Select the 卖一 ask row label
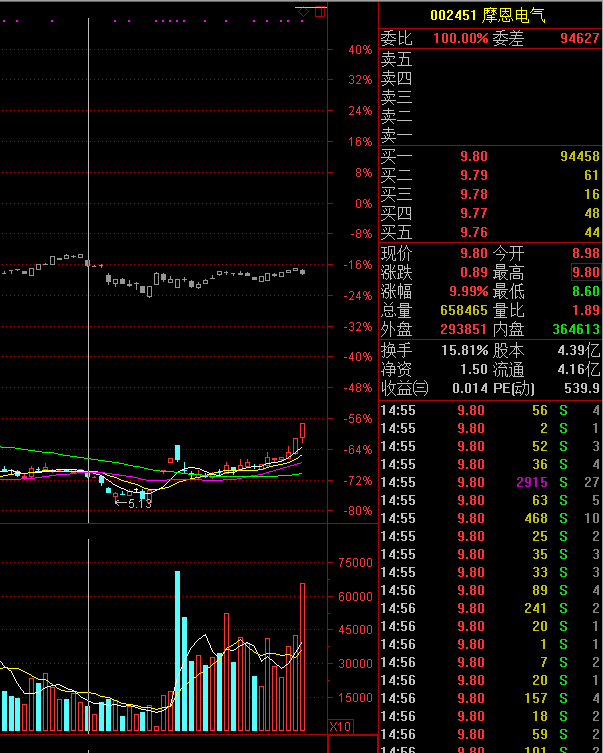603x753 pixels. coord(397,136)
